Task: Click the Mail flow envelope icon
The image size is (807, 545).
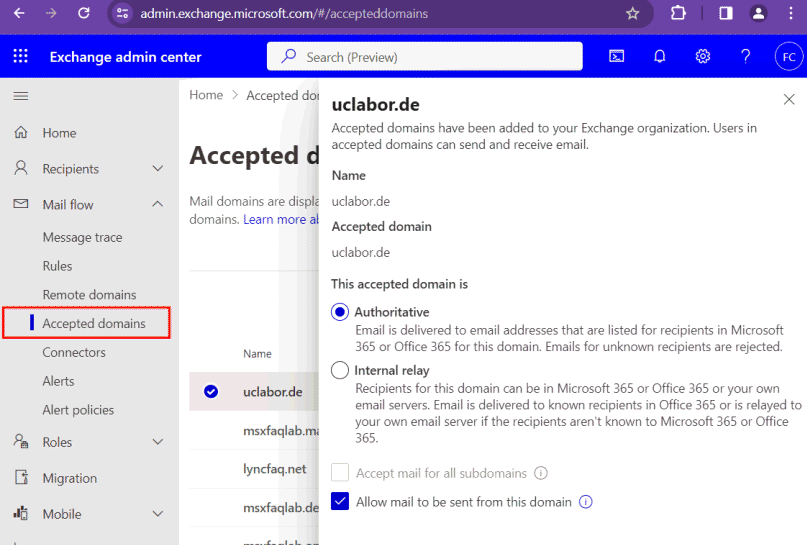Action: tap(21, 204)
